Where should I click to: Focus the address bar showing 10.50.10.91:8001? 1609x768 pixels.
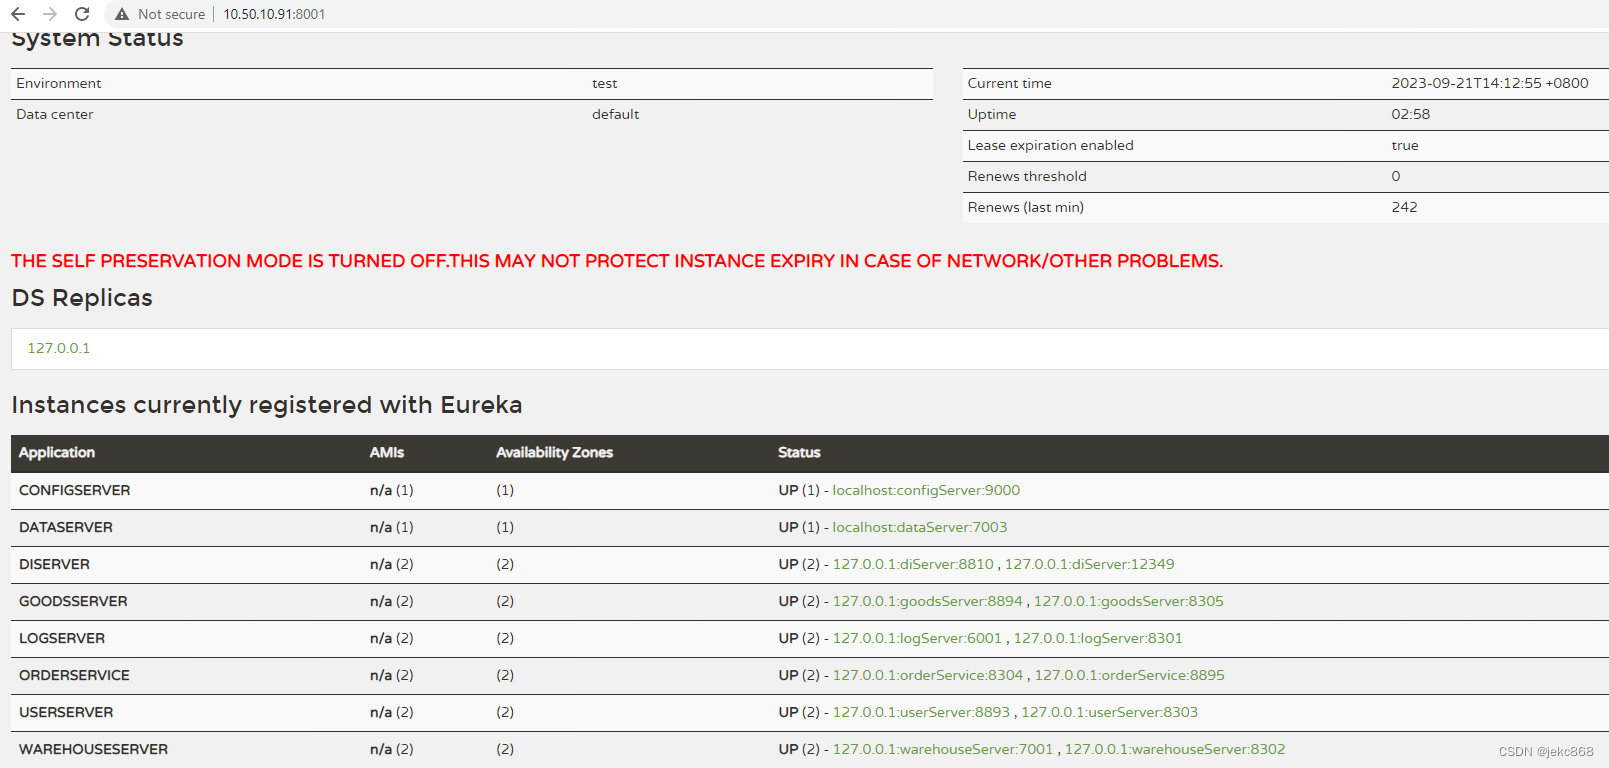click(x=274, y=14)
